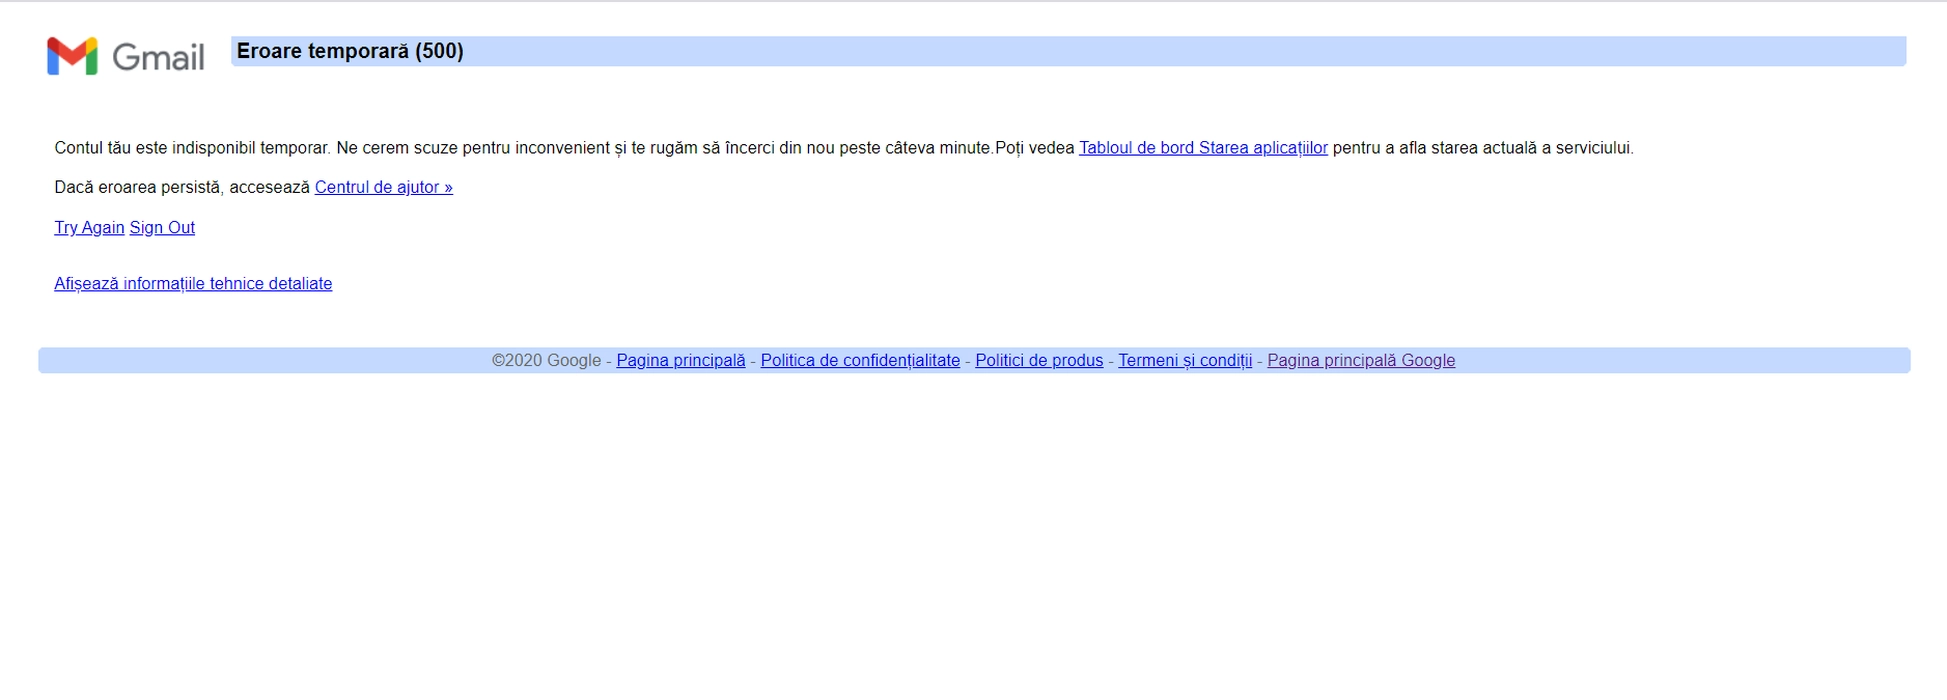This screenshot has width=1947, height=700.
Task: Open the footer 'Pagina principală' link before Politica
Action: (x=680, y=361)
